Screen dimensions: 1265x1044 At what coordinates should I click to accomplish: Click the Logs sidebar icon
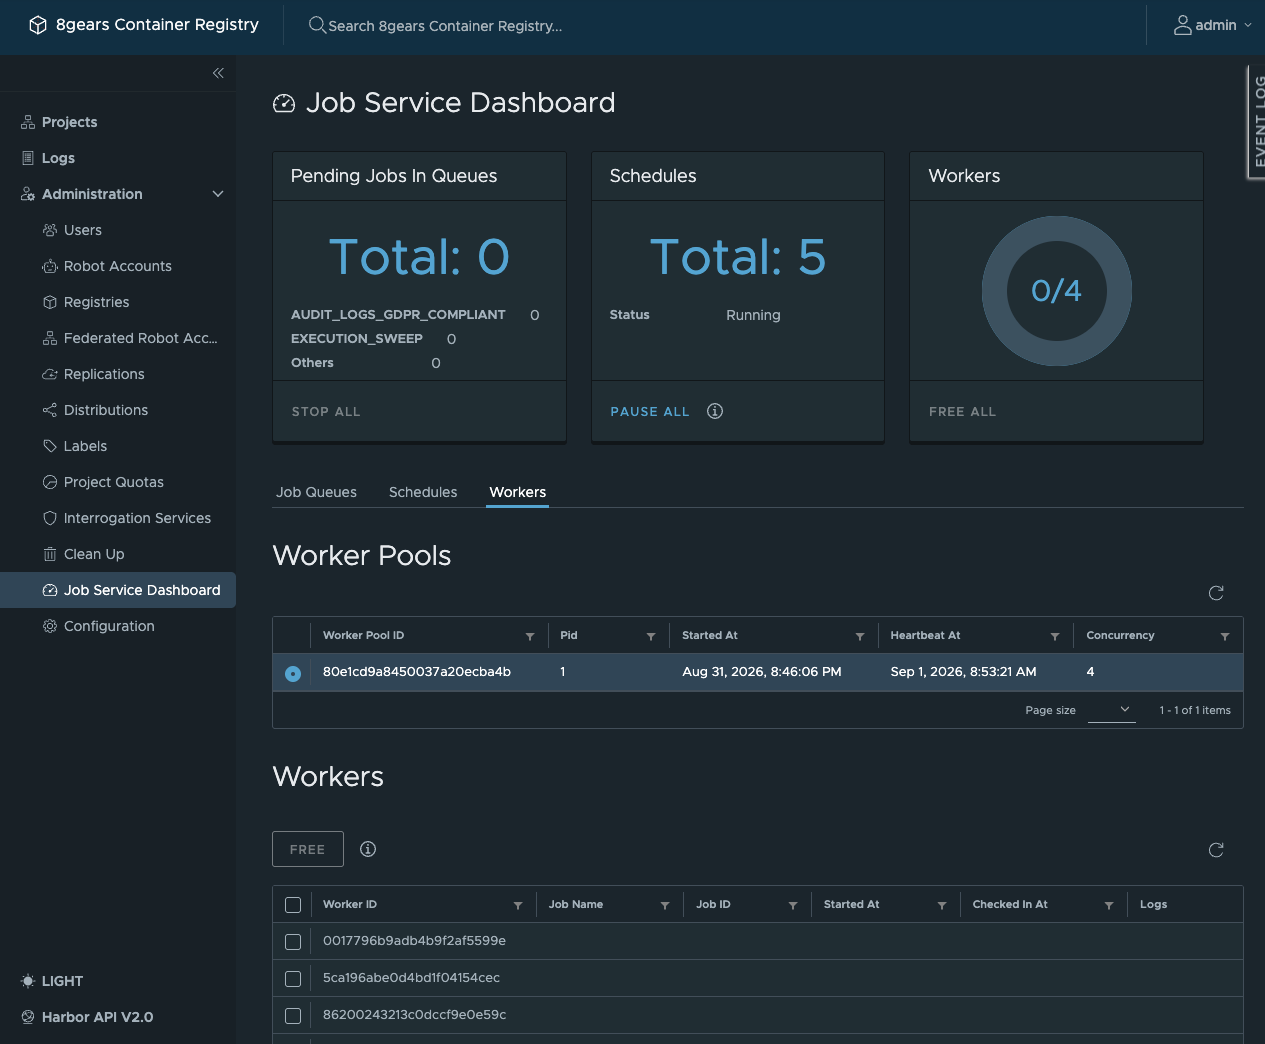(28, 158)
